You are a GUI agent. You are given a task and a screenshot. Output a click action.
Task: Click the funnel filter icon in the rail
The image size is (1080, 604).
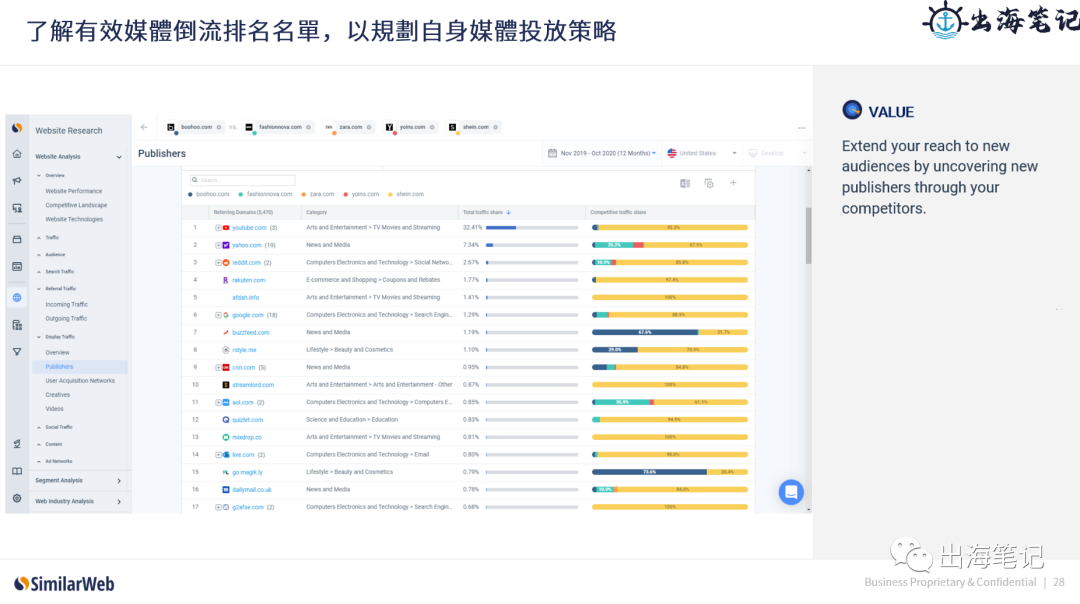tap(16, 351)
